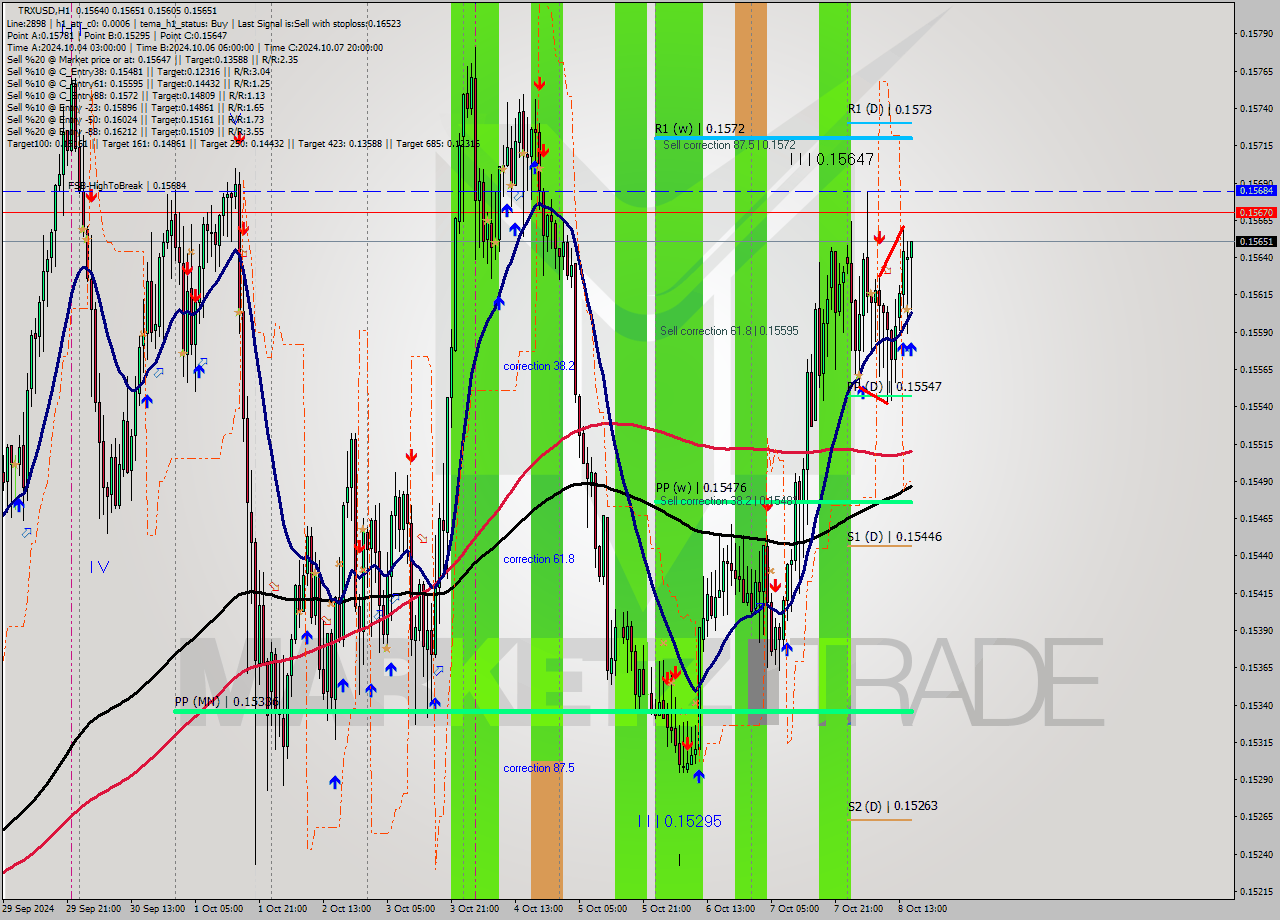
Task: Click the 'Time A:2024.10.04 03:00:00' info line
Action: [194, 47]
